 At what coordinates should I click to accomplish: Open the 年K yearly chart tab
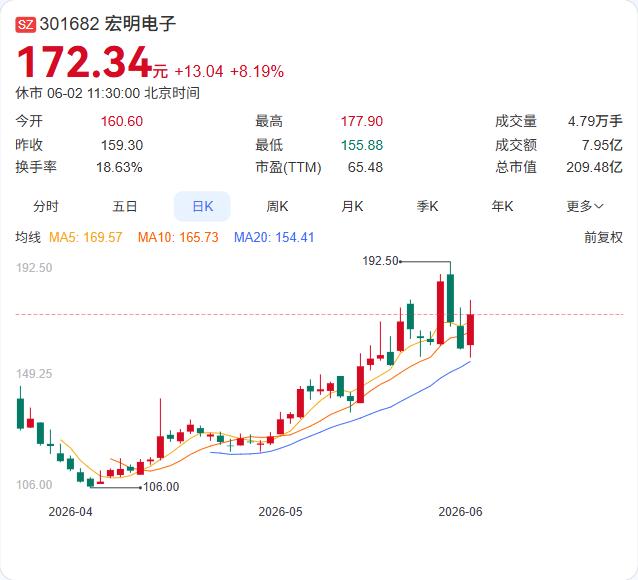pos(502,206)
